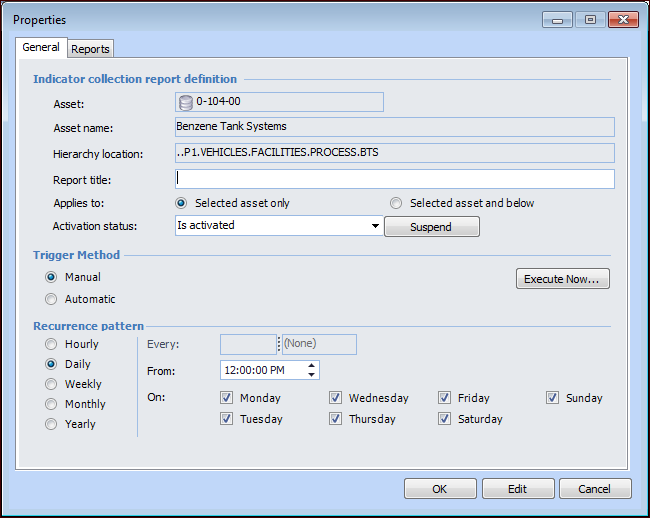Set trigger method to Automatic
The width and height of the screenshot is (650, 518).
click(51, 299)
